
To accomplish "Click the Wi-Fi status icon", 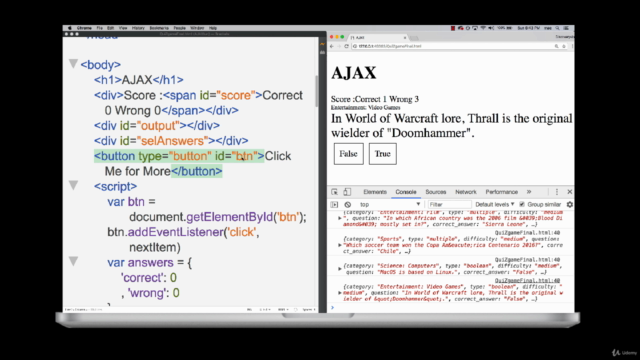I will pos(483,28).
